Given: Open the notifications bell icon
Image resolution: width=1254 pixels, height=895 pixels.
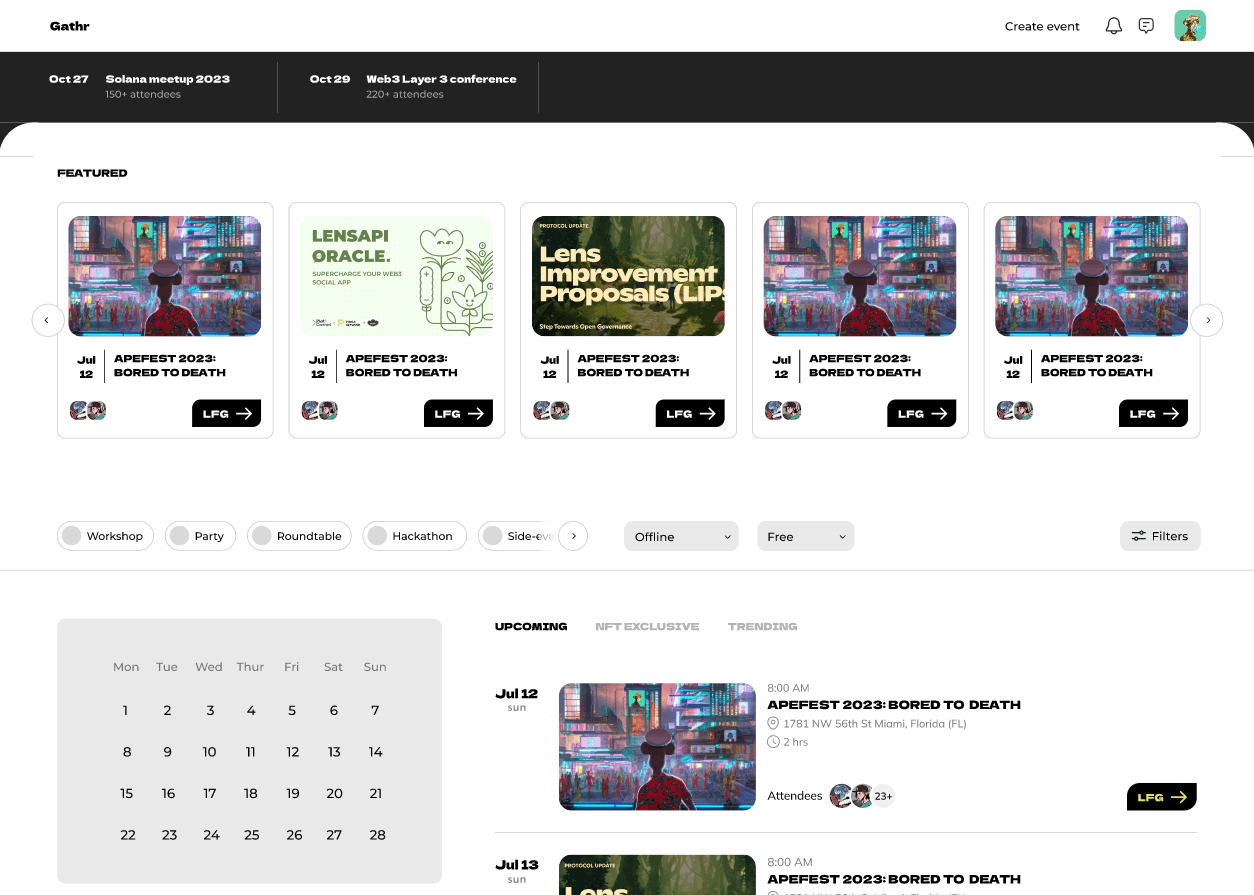Looking at the screenshot, I should point(1113,26).
